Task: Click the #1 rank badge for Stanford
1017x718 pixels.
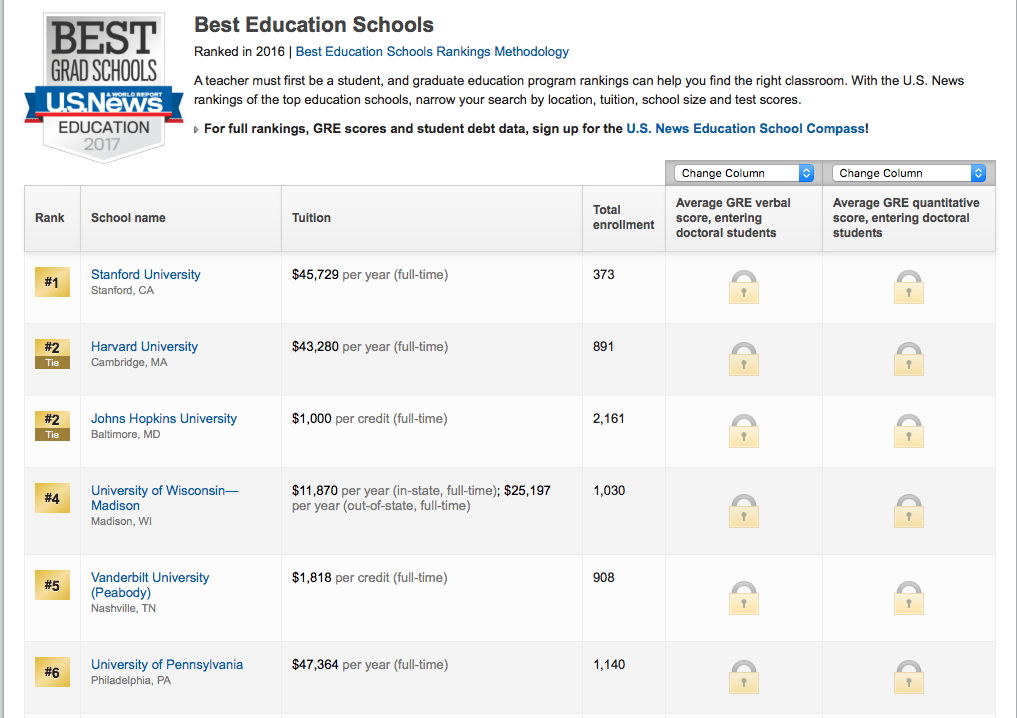Action: point(52,283)
